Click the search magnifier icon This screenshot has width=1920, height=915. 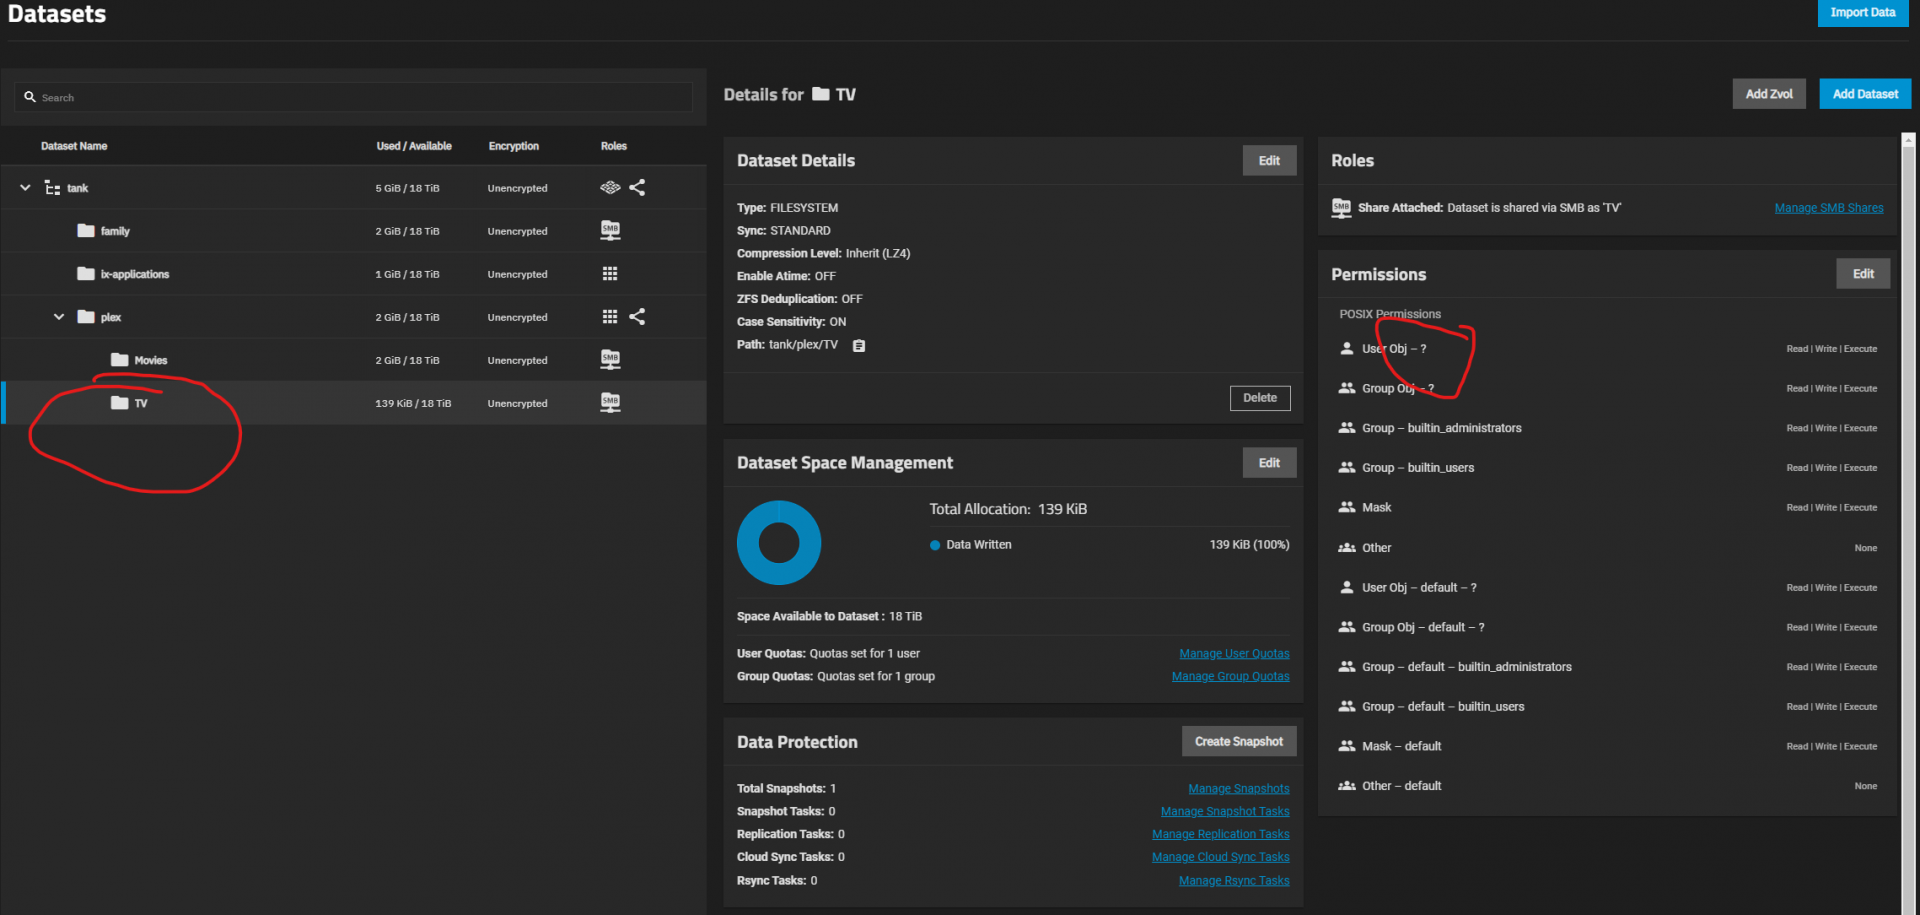tap(30, 97)
